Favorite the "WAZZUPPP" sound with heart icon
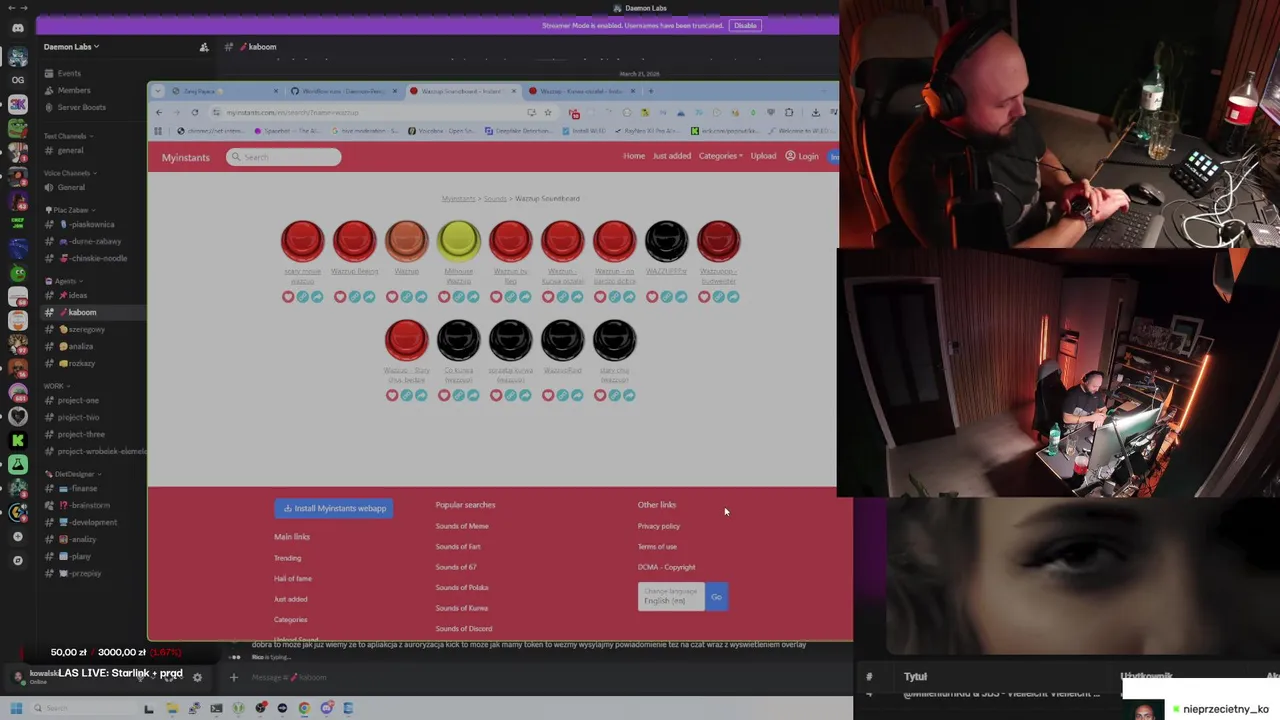Screen dimensions: 1280x720 652,297
